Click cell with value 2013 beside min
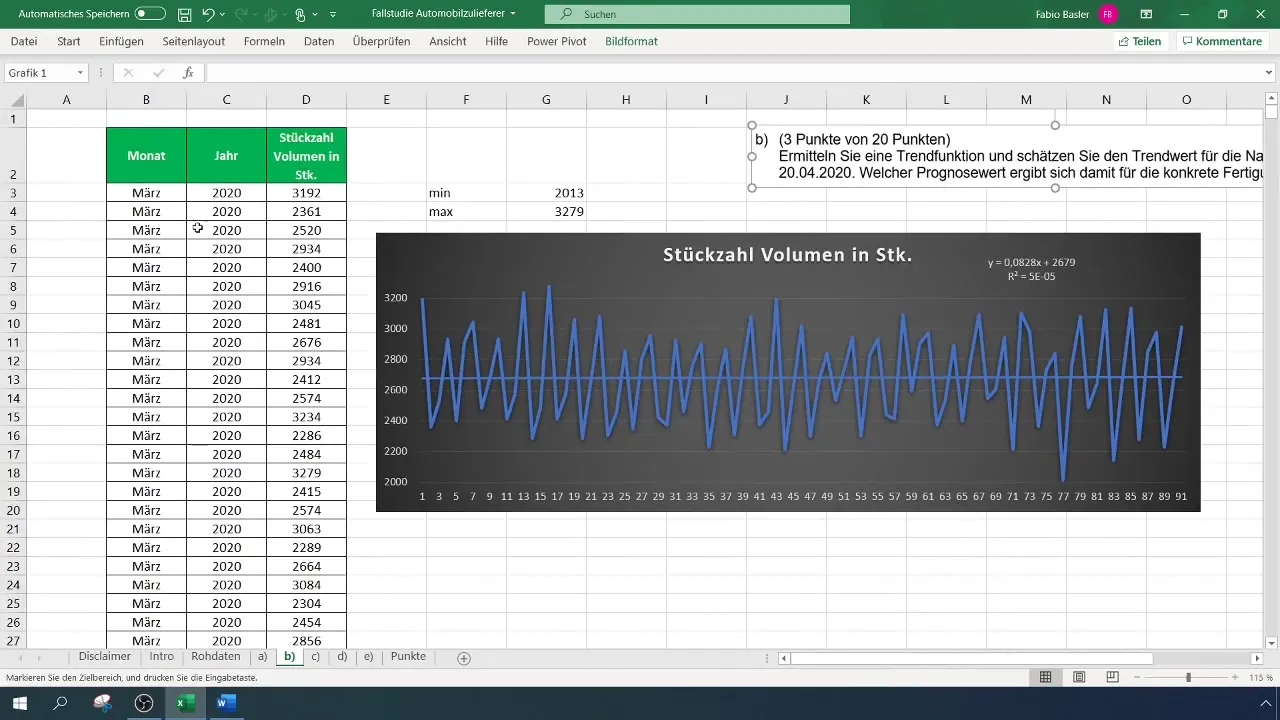This screenshot has height=720, width=1280. [x=546, y=193]
